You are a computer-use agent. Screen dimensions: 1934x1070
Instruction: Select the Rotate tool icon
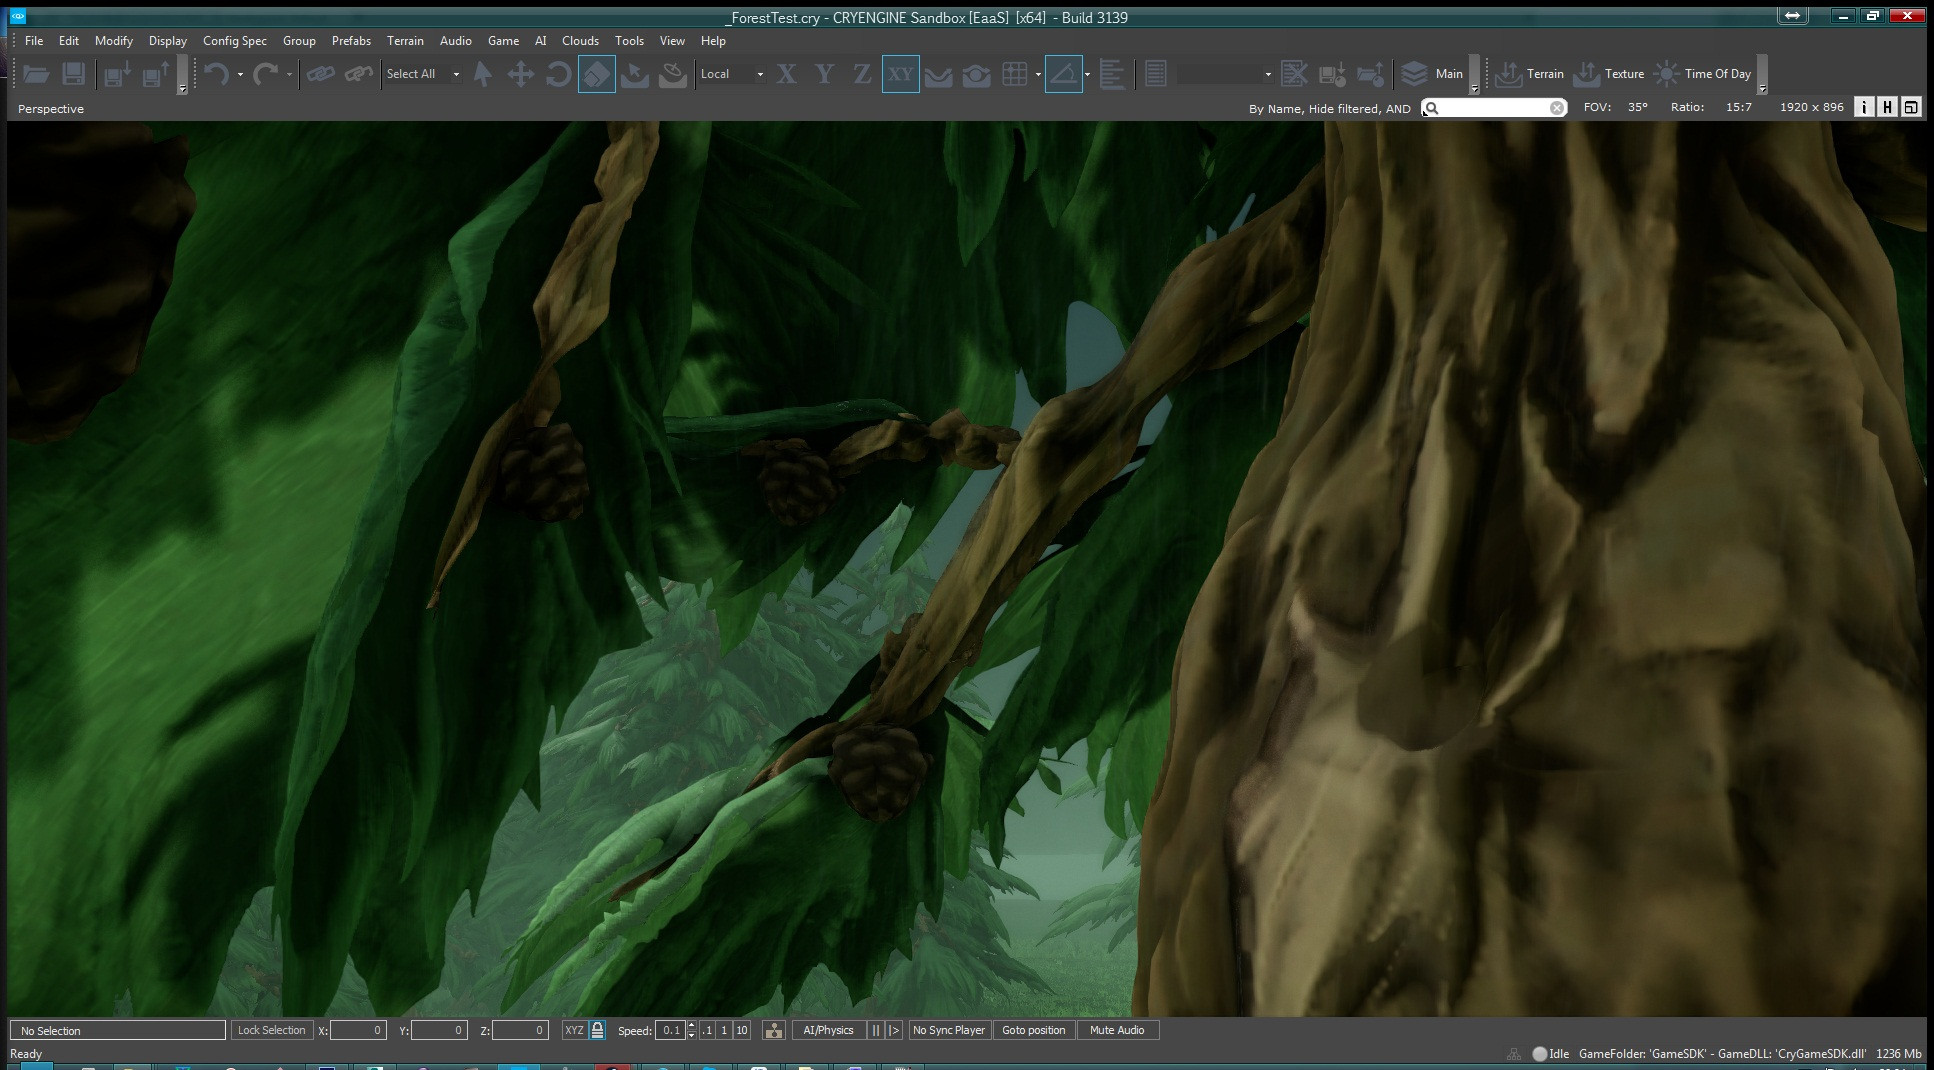pos(558,74)
